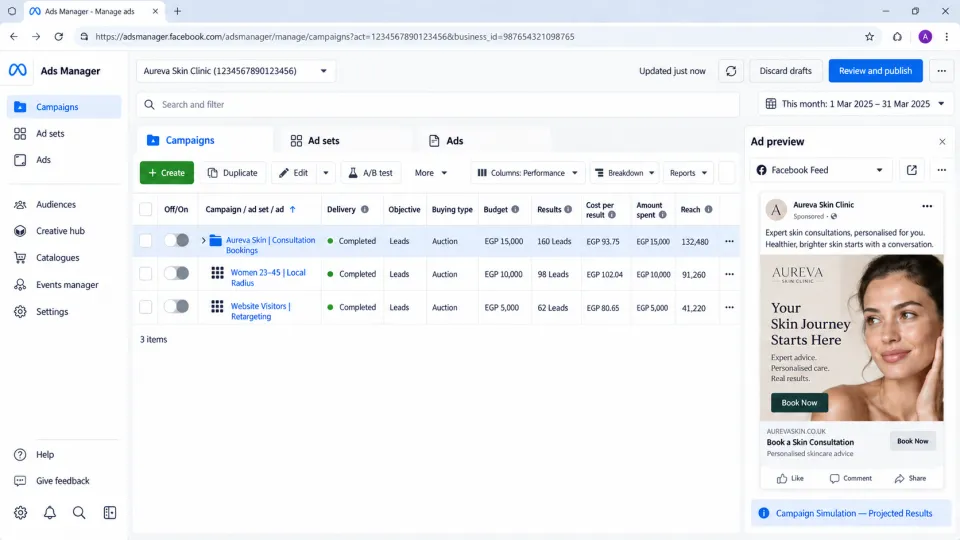This screenshot has height=540, width=960.
Task: Toggle on Women 23-45 Local Radius
Action: click(x=176, y=273)
